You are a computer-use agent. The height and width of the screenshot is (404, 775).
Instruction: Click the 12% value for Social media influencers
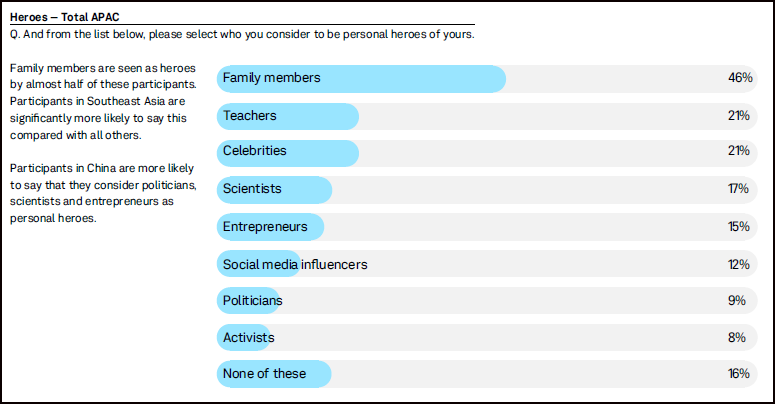[x=739, y=264]
